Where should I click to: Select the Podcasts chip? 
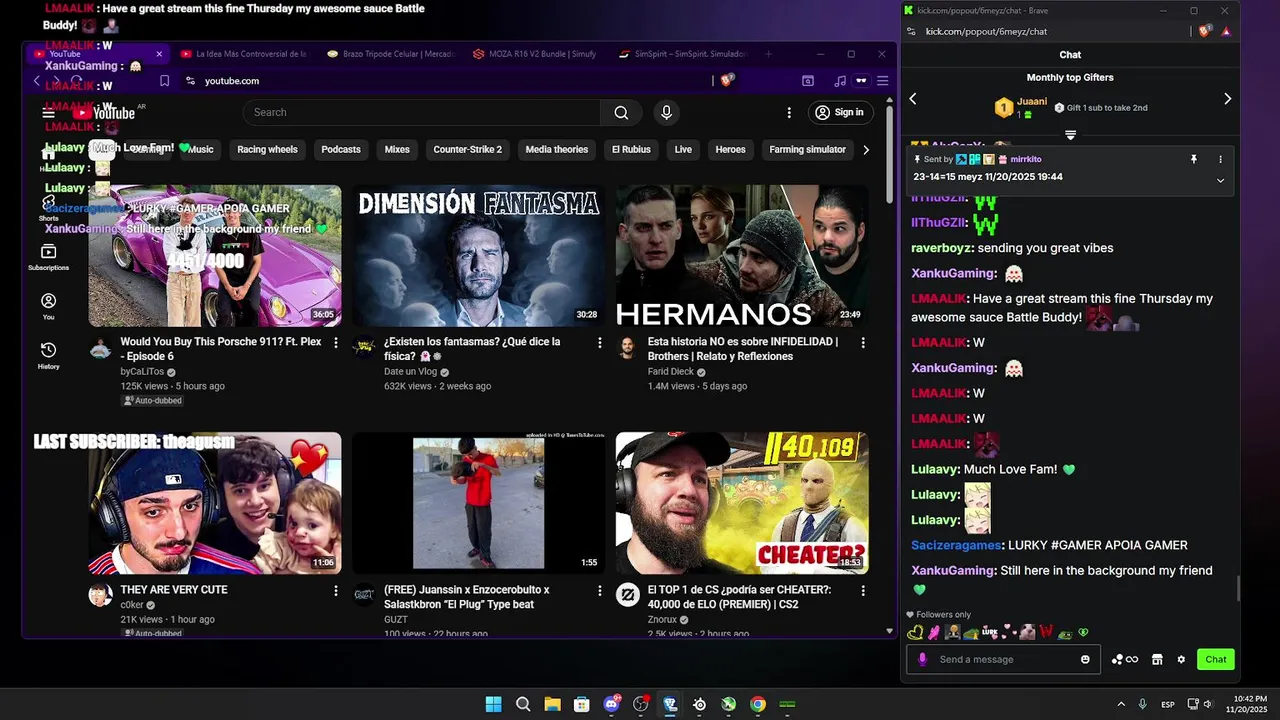point(341,150)
